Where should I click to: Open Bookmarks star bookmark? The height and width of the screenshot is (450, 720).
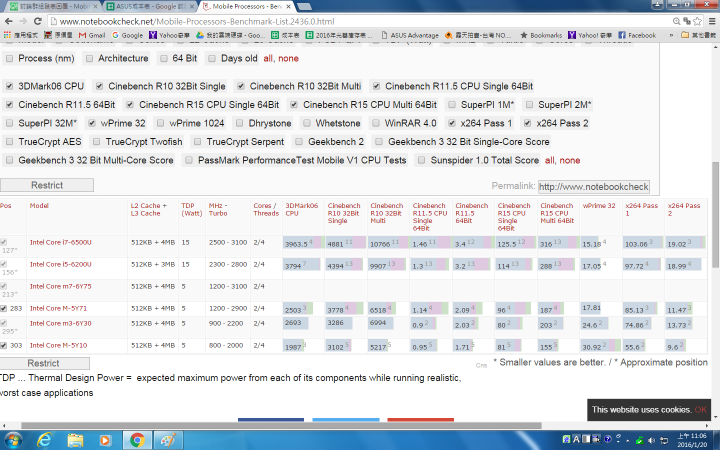click(x=541, y=35)
